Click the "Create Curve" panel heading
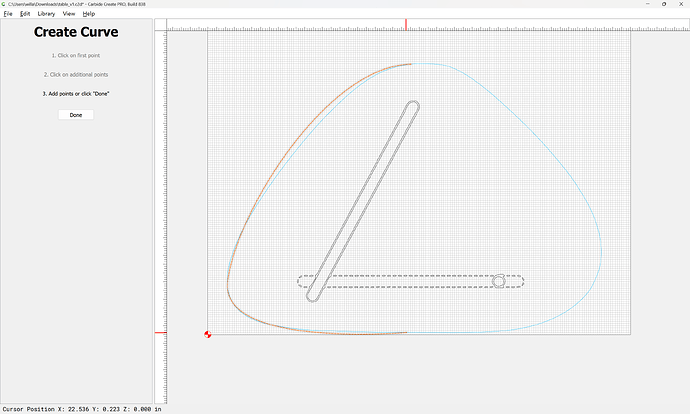The width and height of the screenshot is (690, 414). pyautogui.click(x=76, y=32)
